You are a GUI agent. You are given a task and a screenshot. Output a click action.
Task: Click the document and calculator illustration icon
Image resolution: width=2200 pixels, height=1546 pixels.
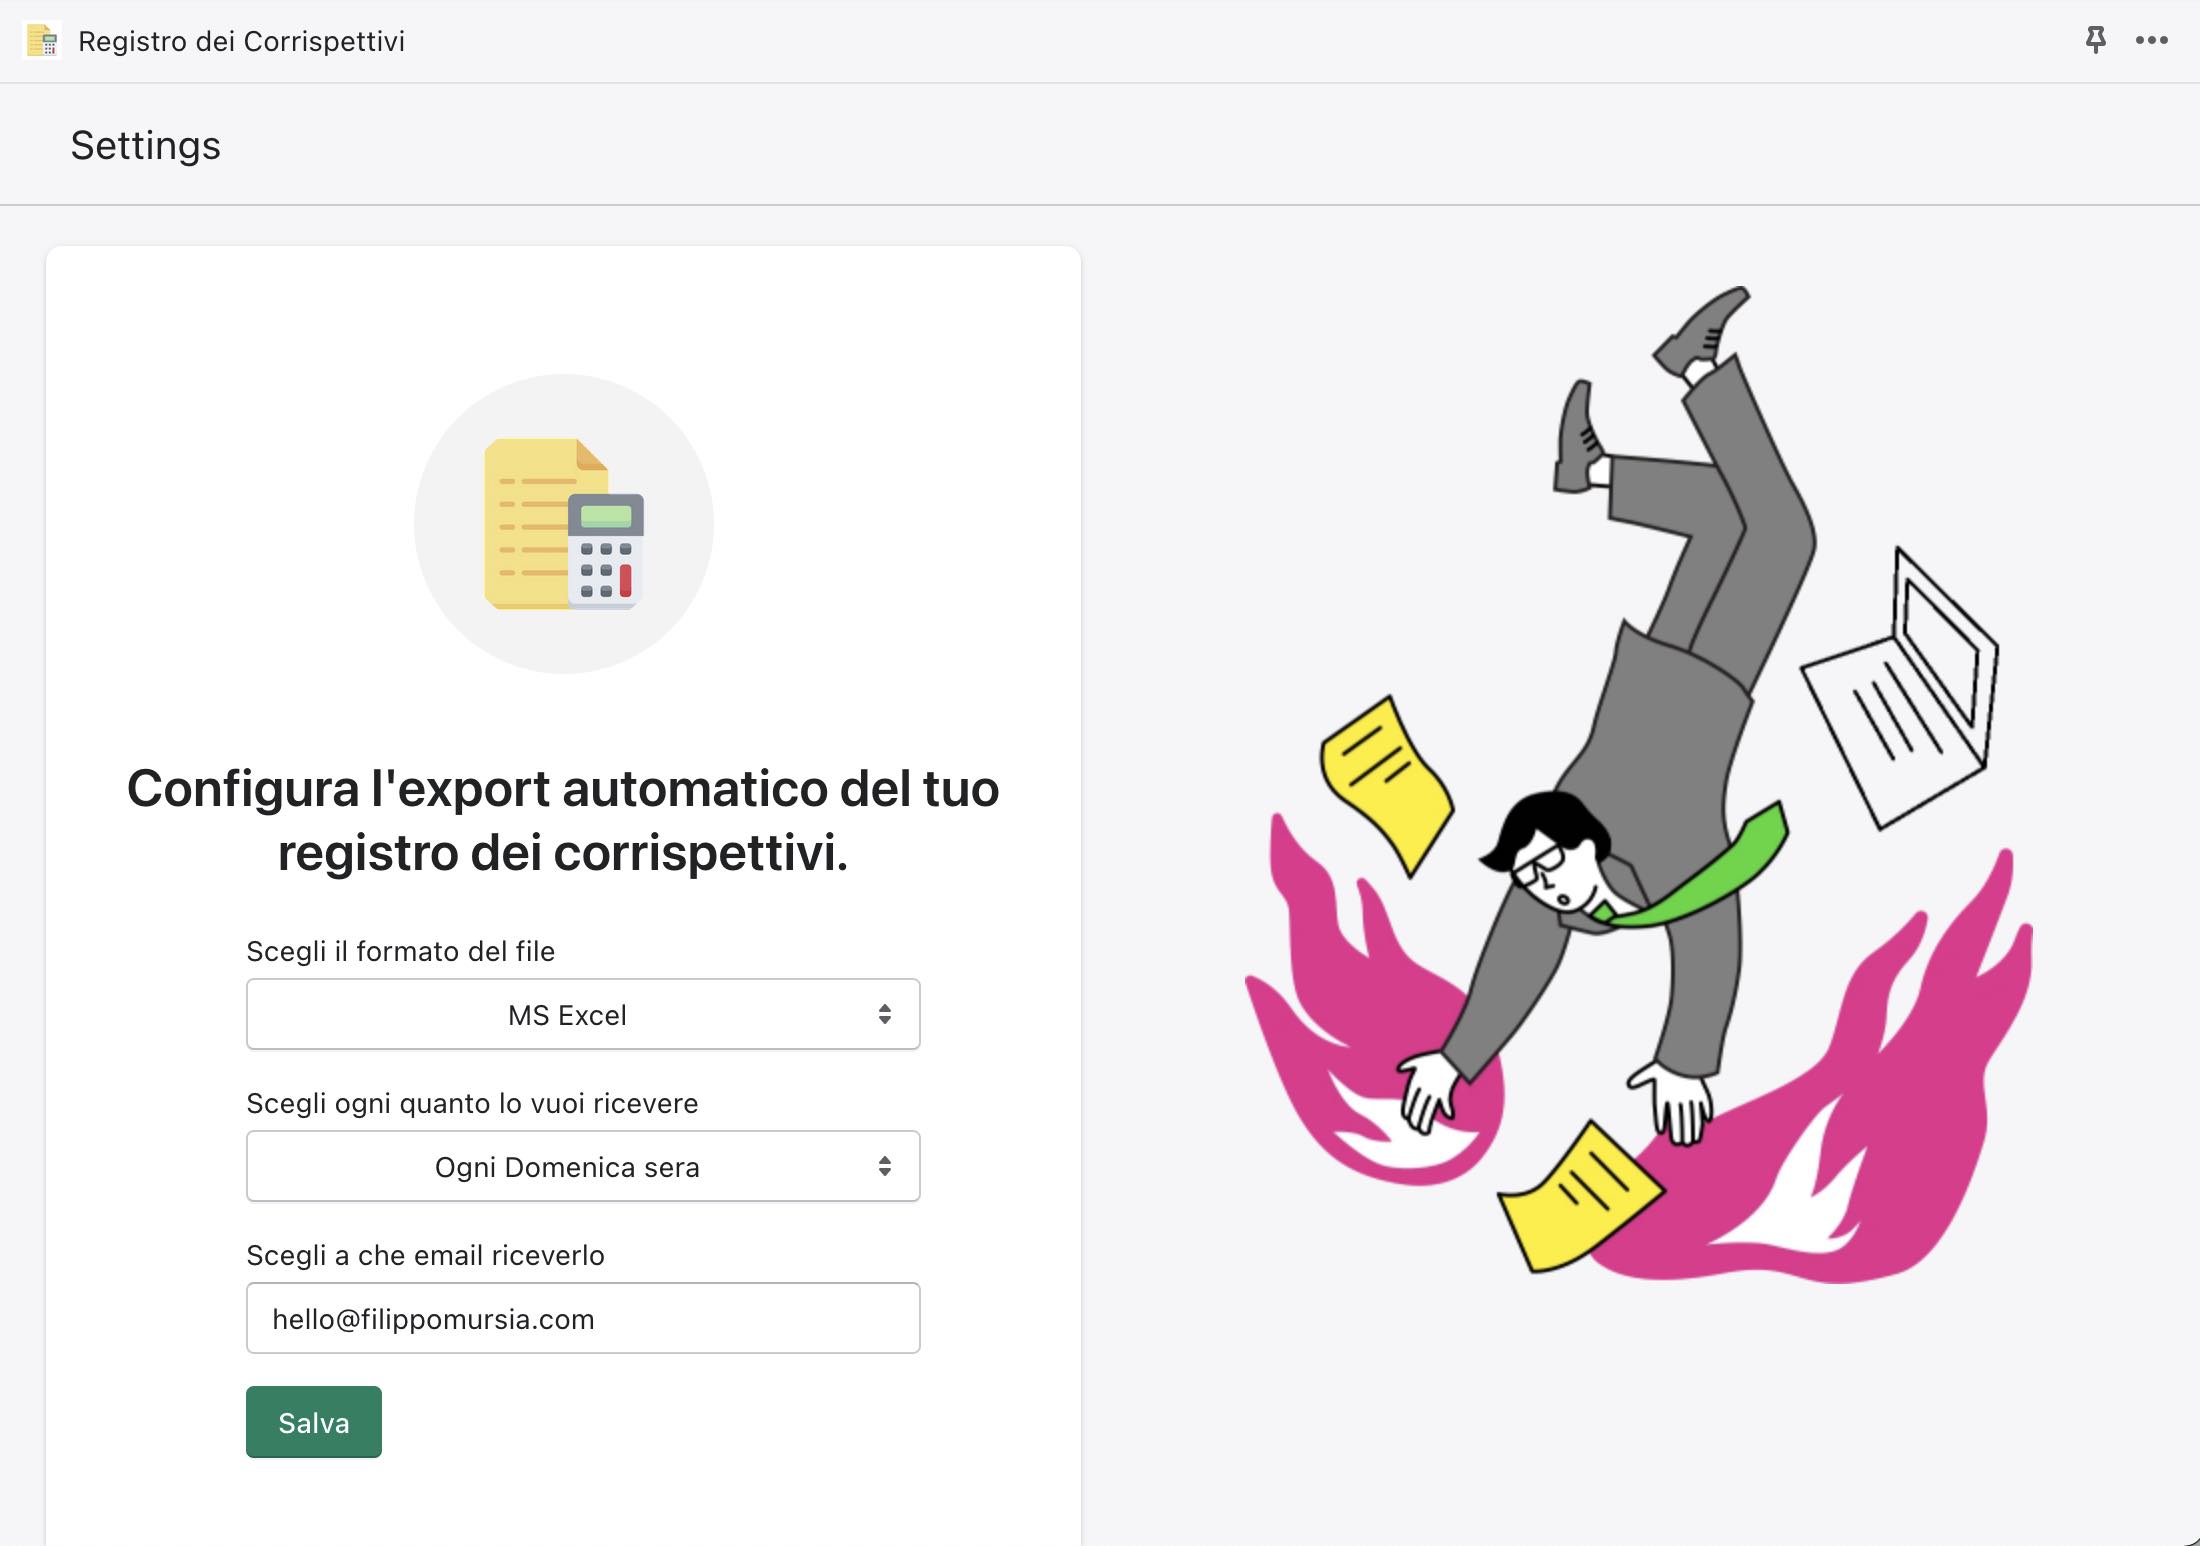tap(564, 524)
